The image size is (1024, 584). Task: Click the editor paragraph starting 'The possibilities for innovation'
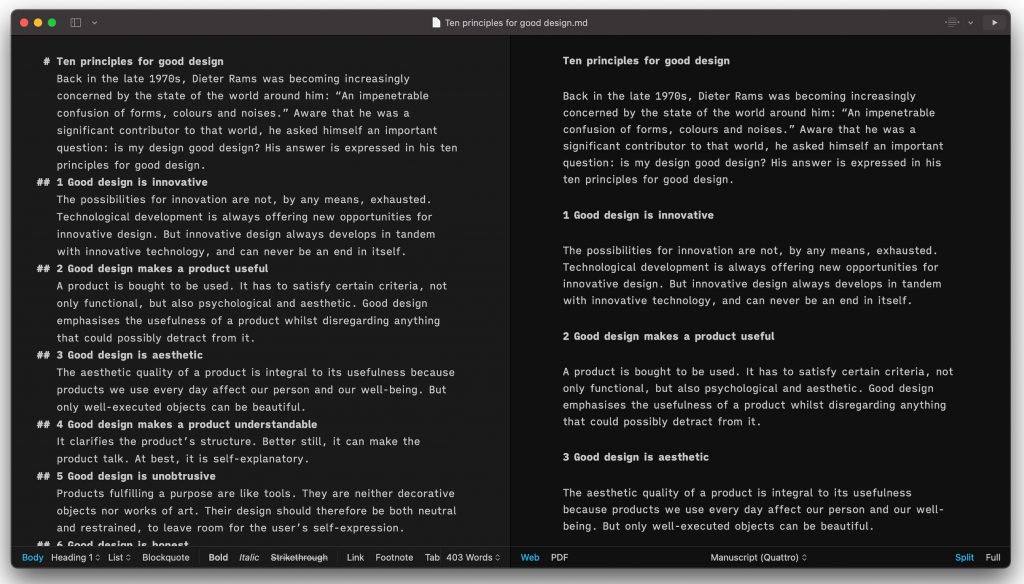click(246, 225)
